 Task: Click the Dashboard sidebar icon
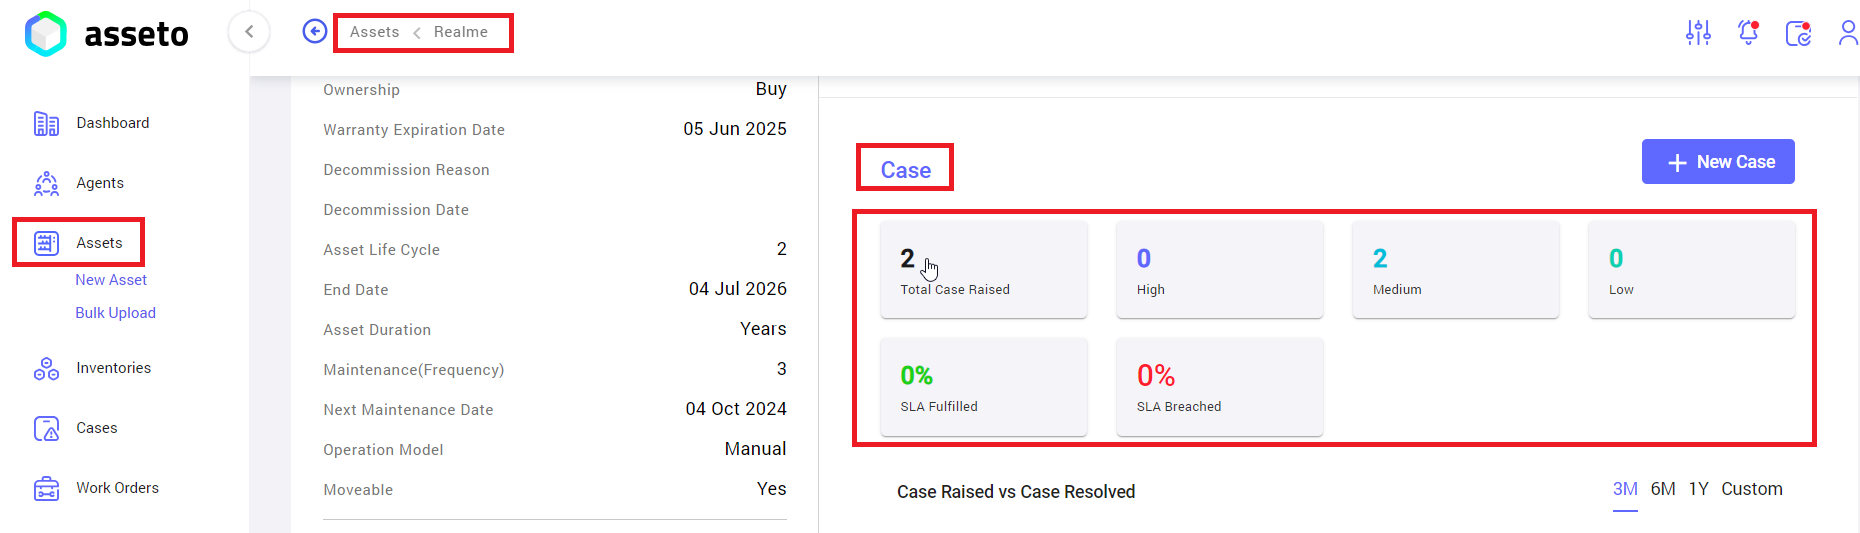[x=46, y=123]
